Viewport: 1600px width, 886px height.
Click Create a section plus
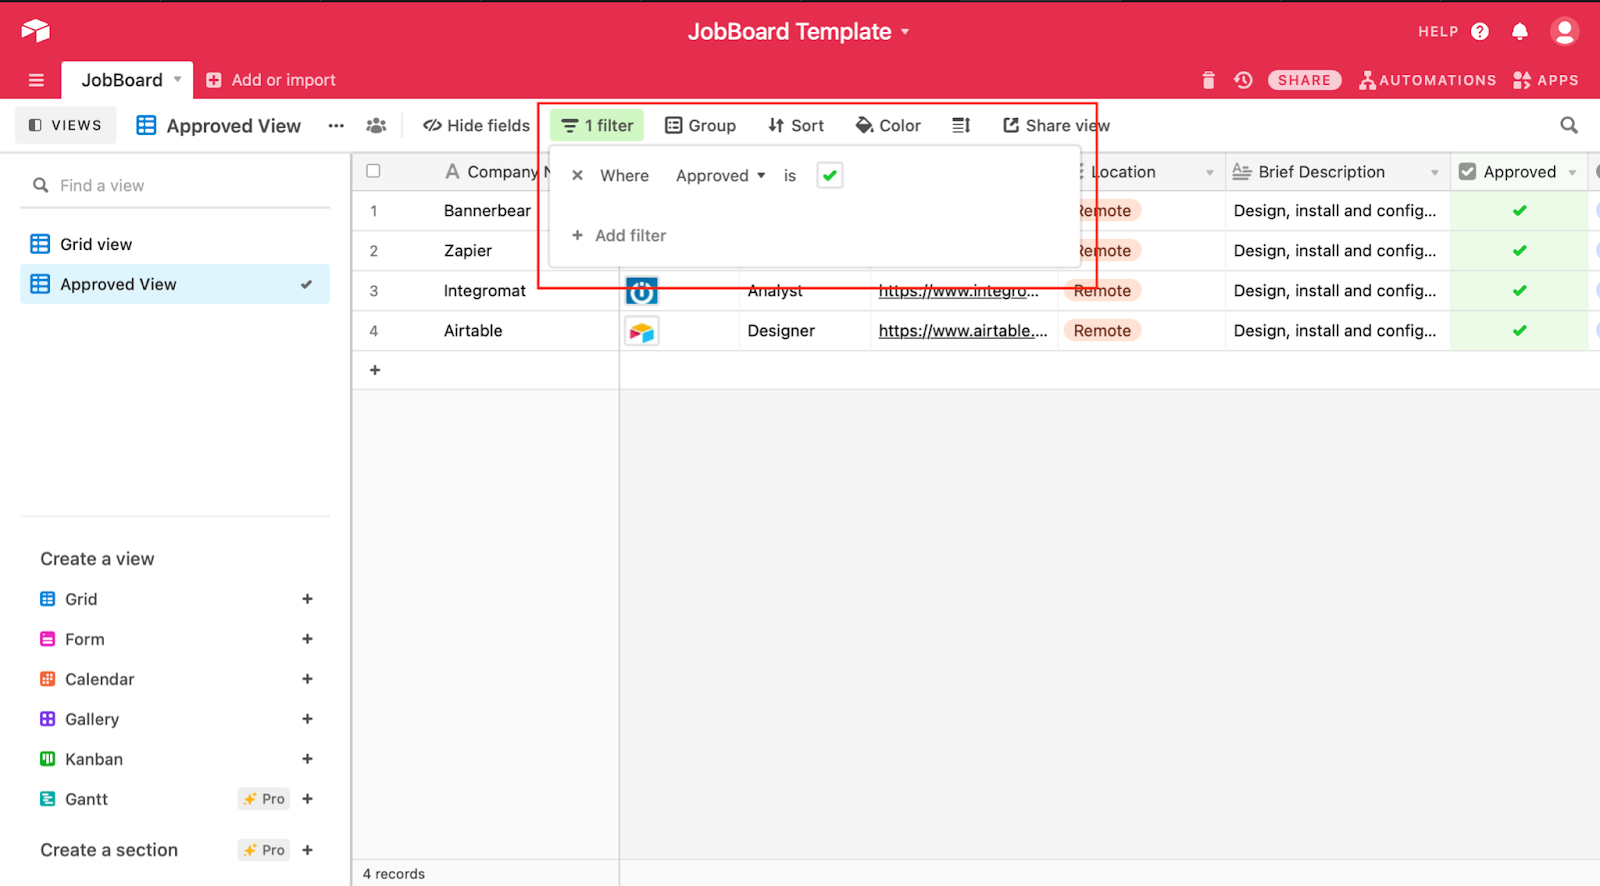(307, 850)
